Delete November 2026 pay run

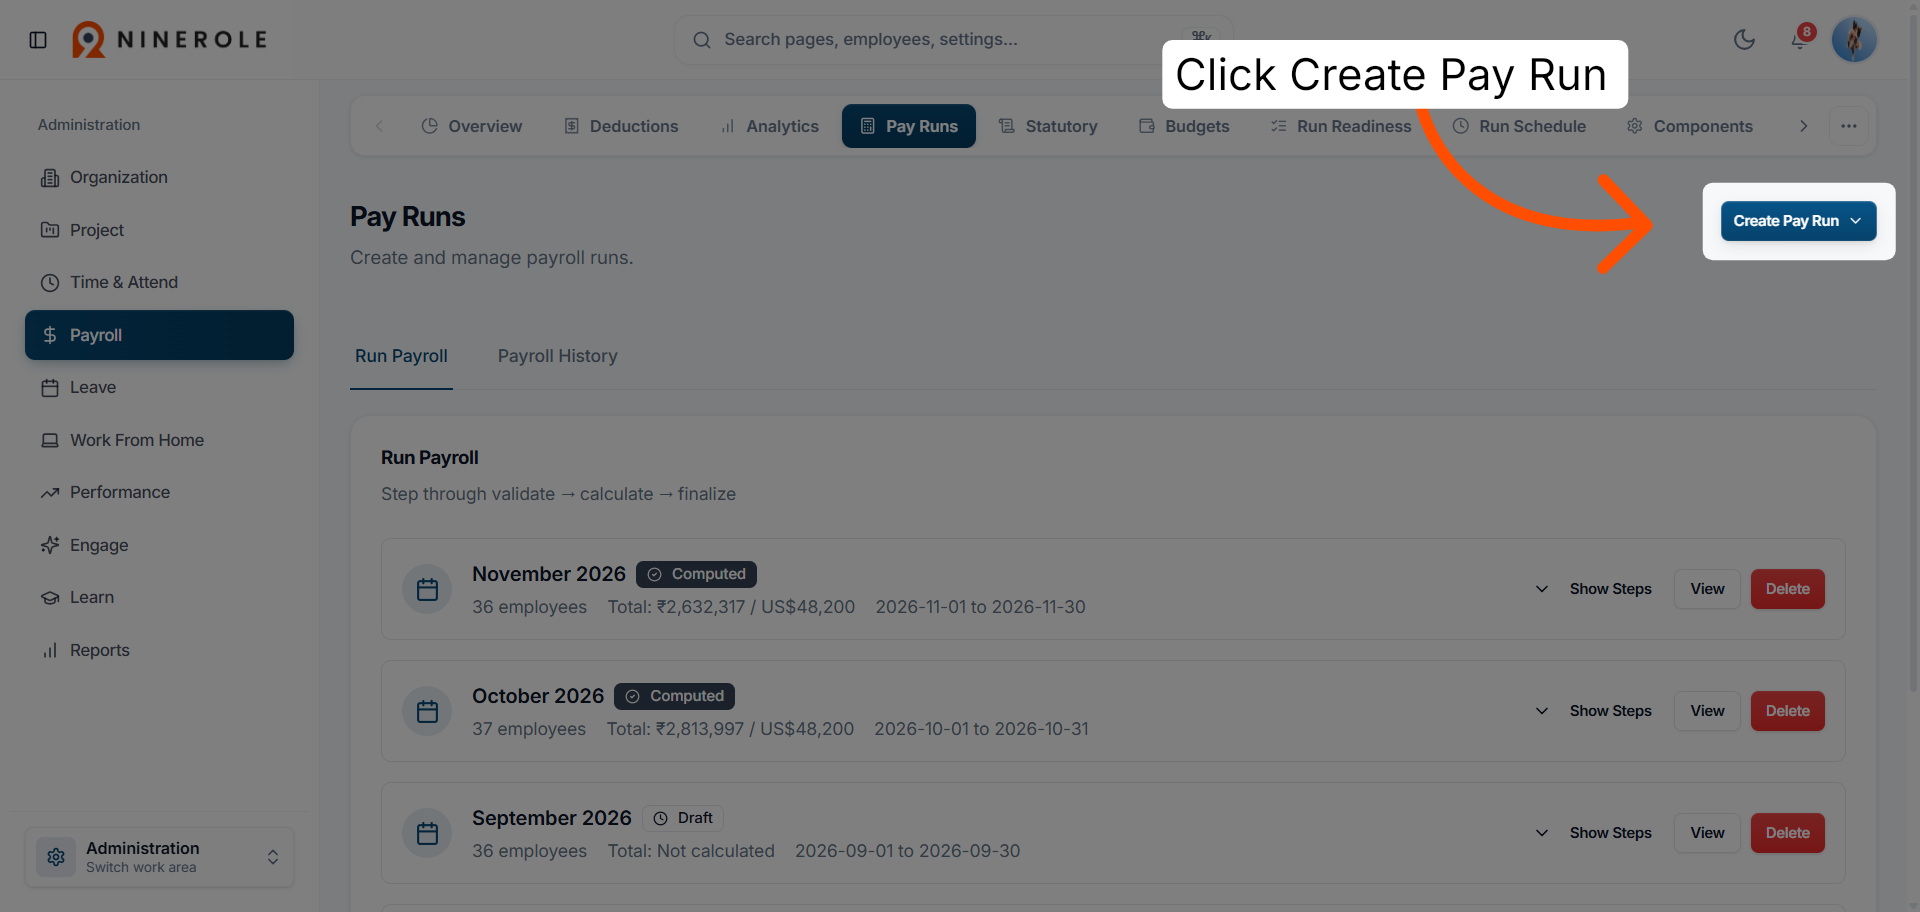click(x=1787, y=589)
